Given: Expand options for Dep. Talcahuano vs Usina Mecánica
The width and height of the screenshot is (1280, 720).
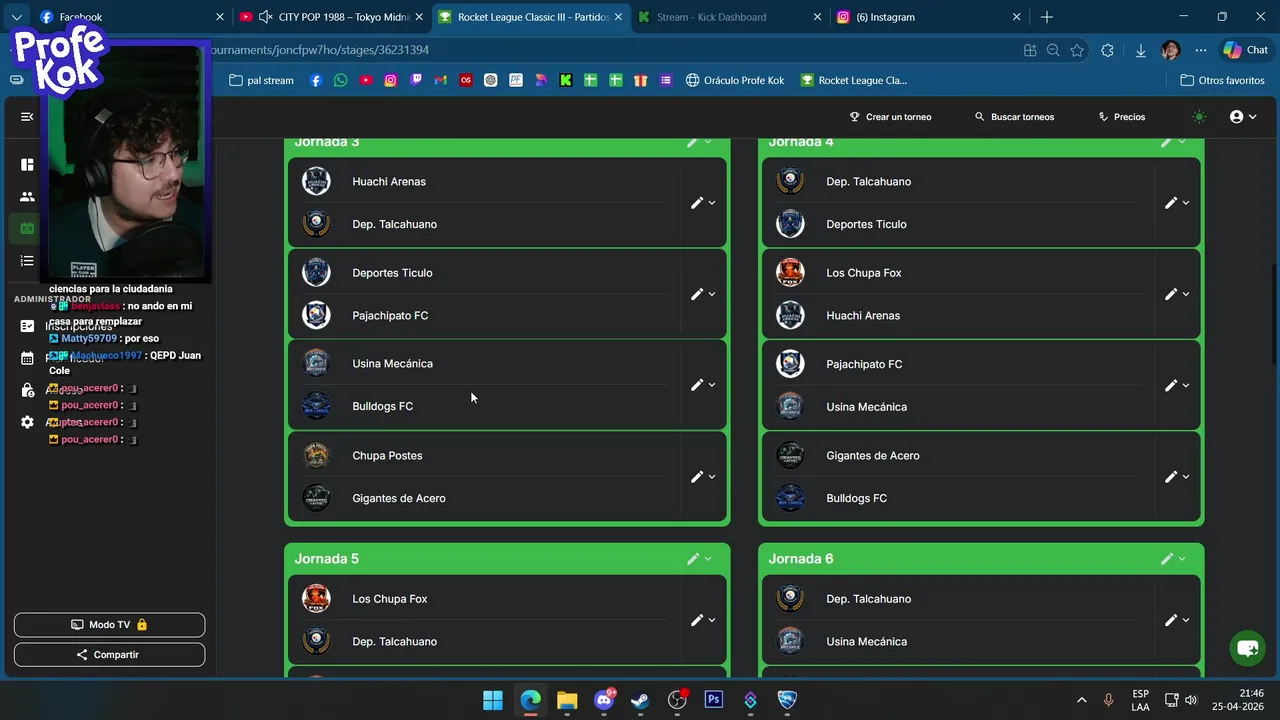Looking at the screenshot, I should [x=1186, y=620].
